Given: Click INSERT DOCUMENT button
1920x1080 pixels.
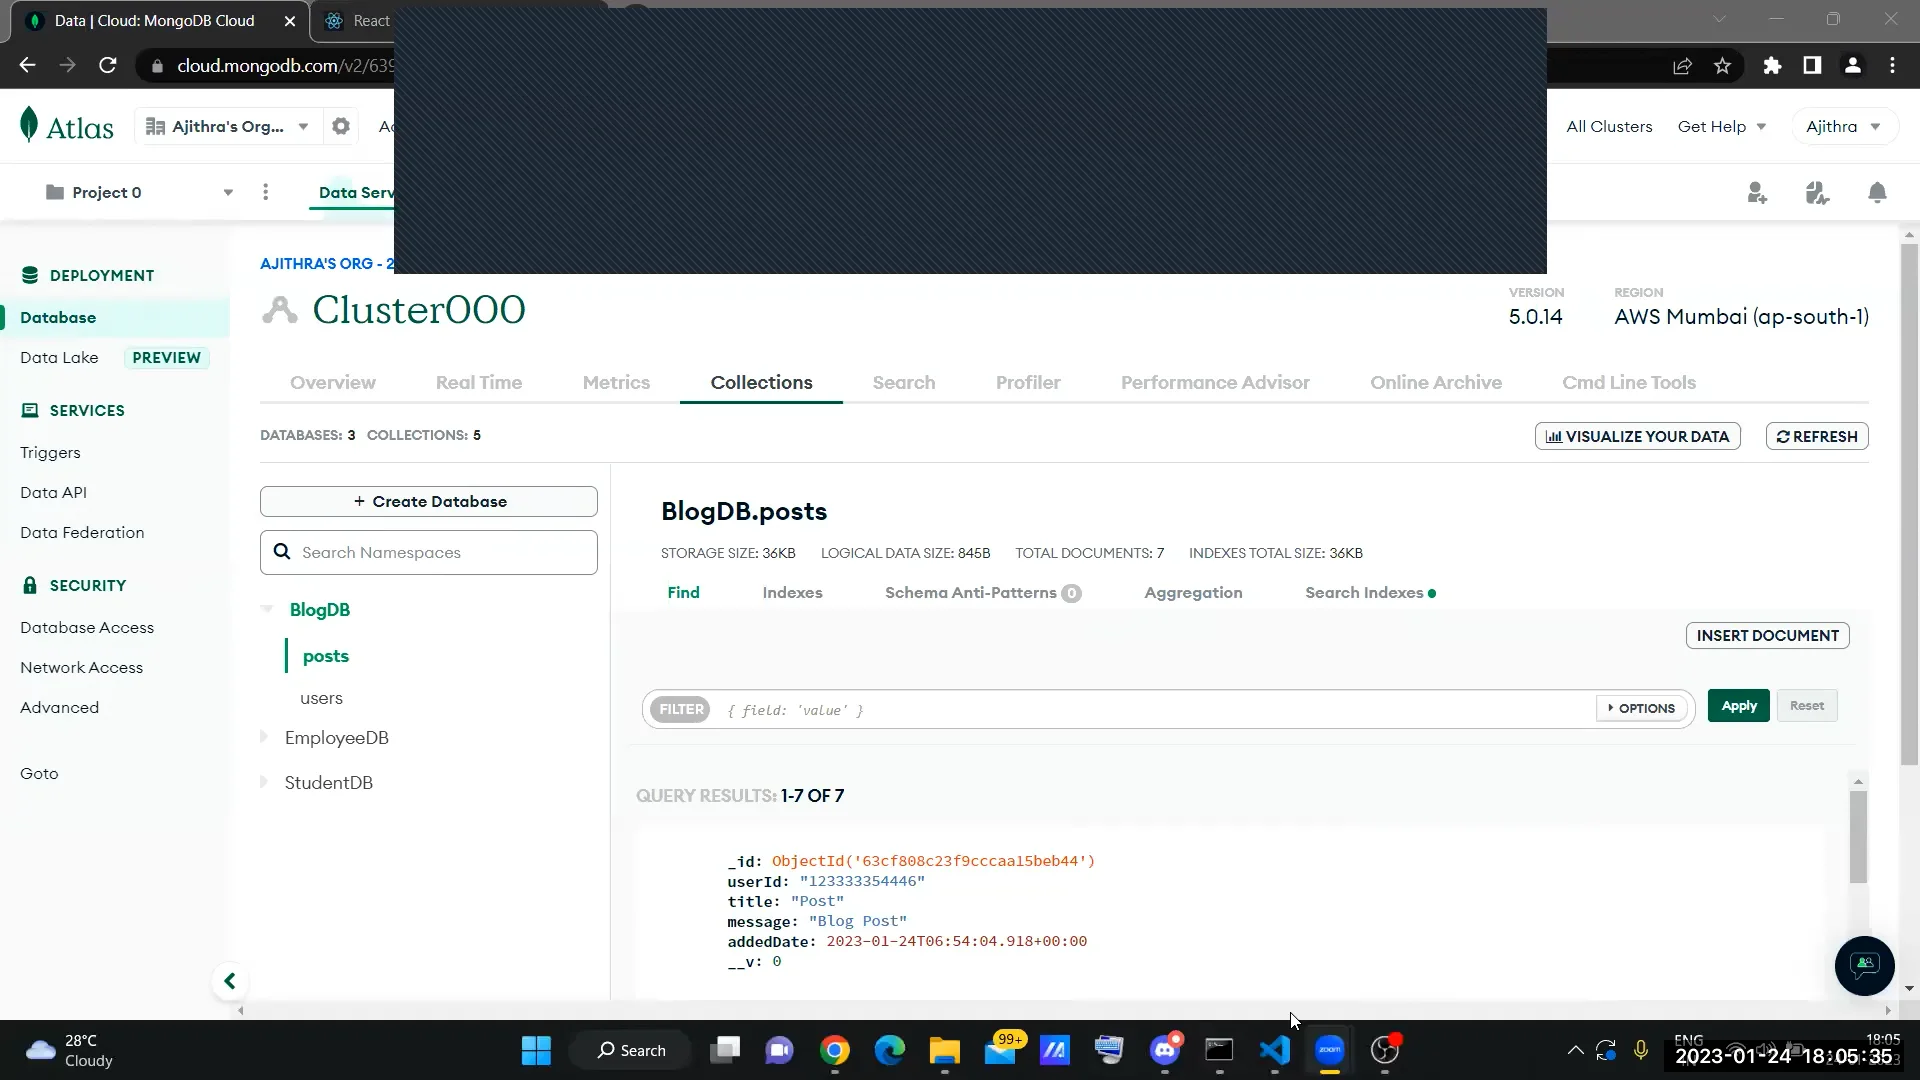Looking at the screenshot, I should click(1767, 635).
